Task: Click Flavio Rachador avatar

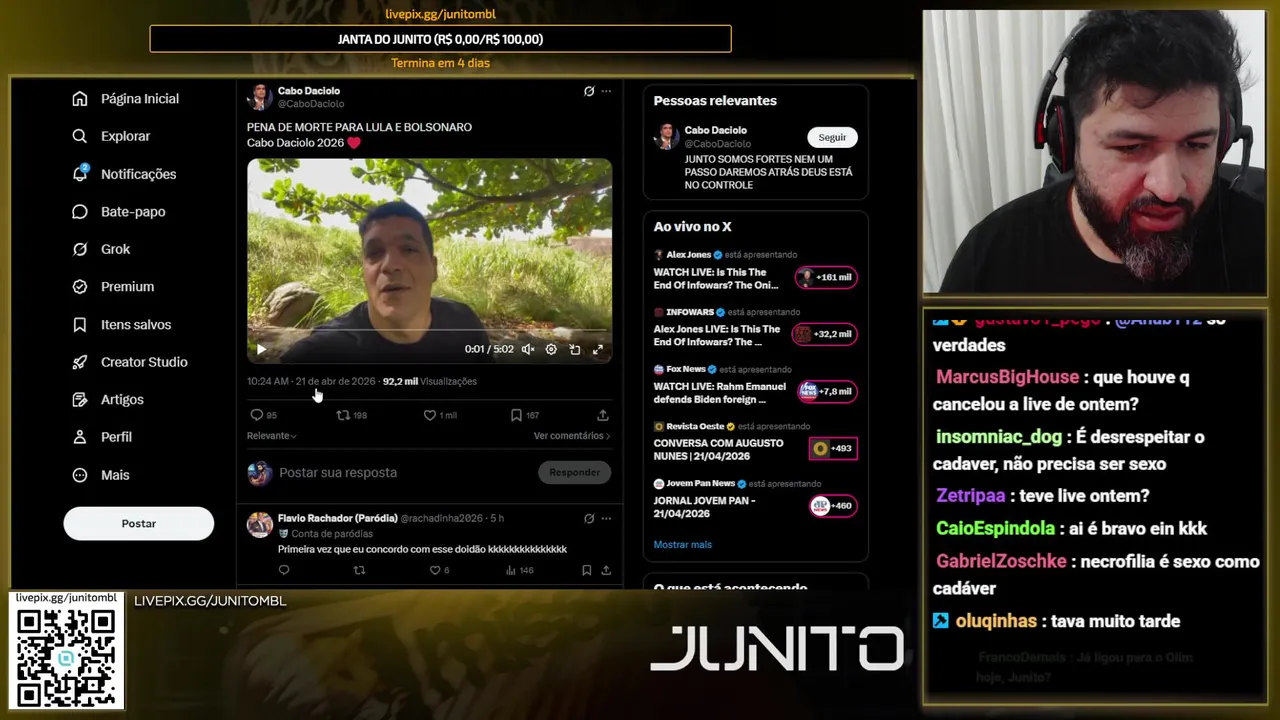Action: click(x=260, y=525)
